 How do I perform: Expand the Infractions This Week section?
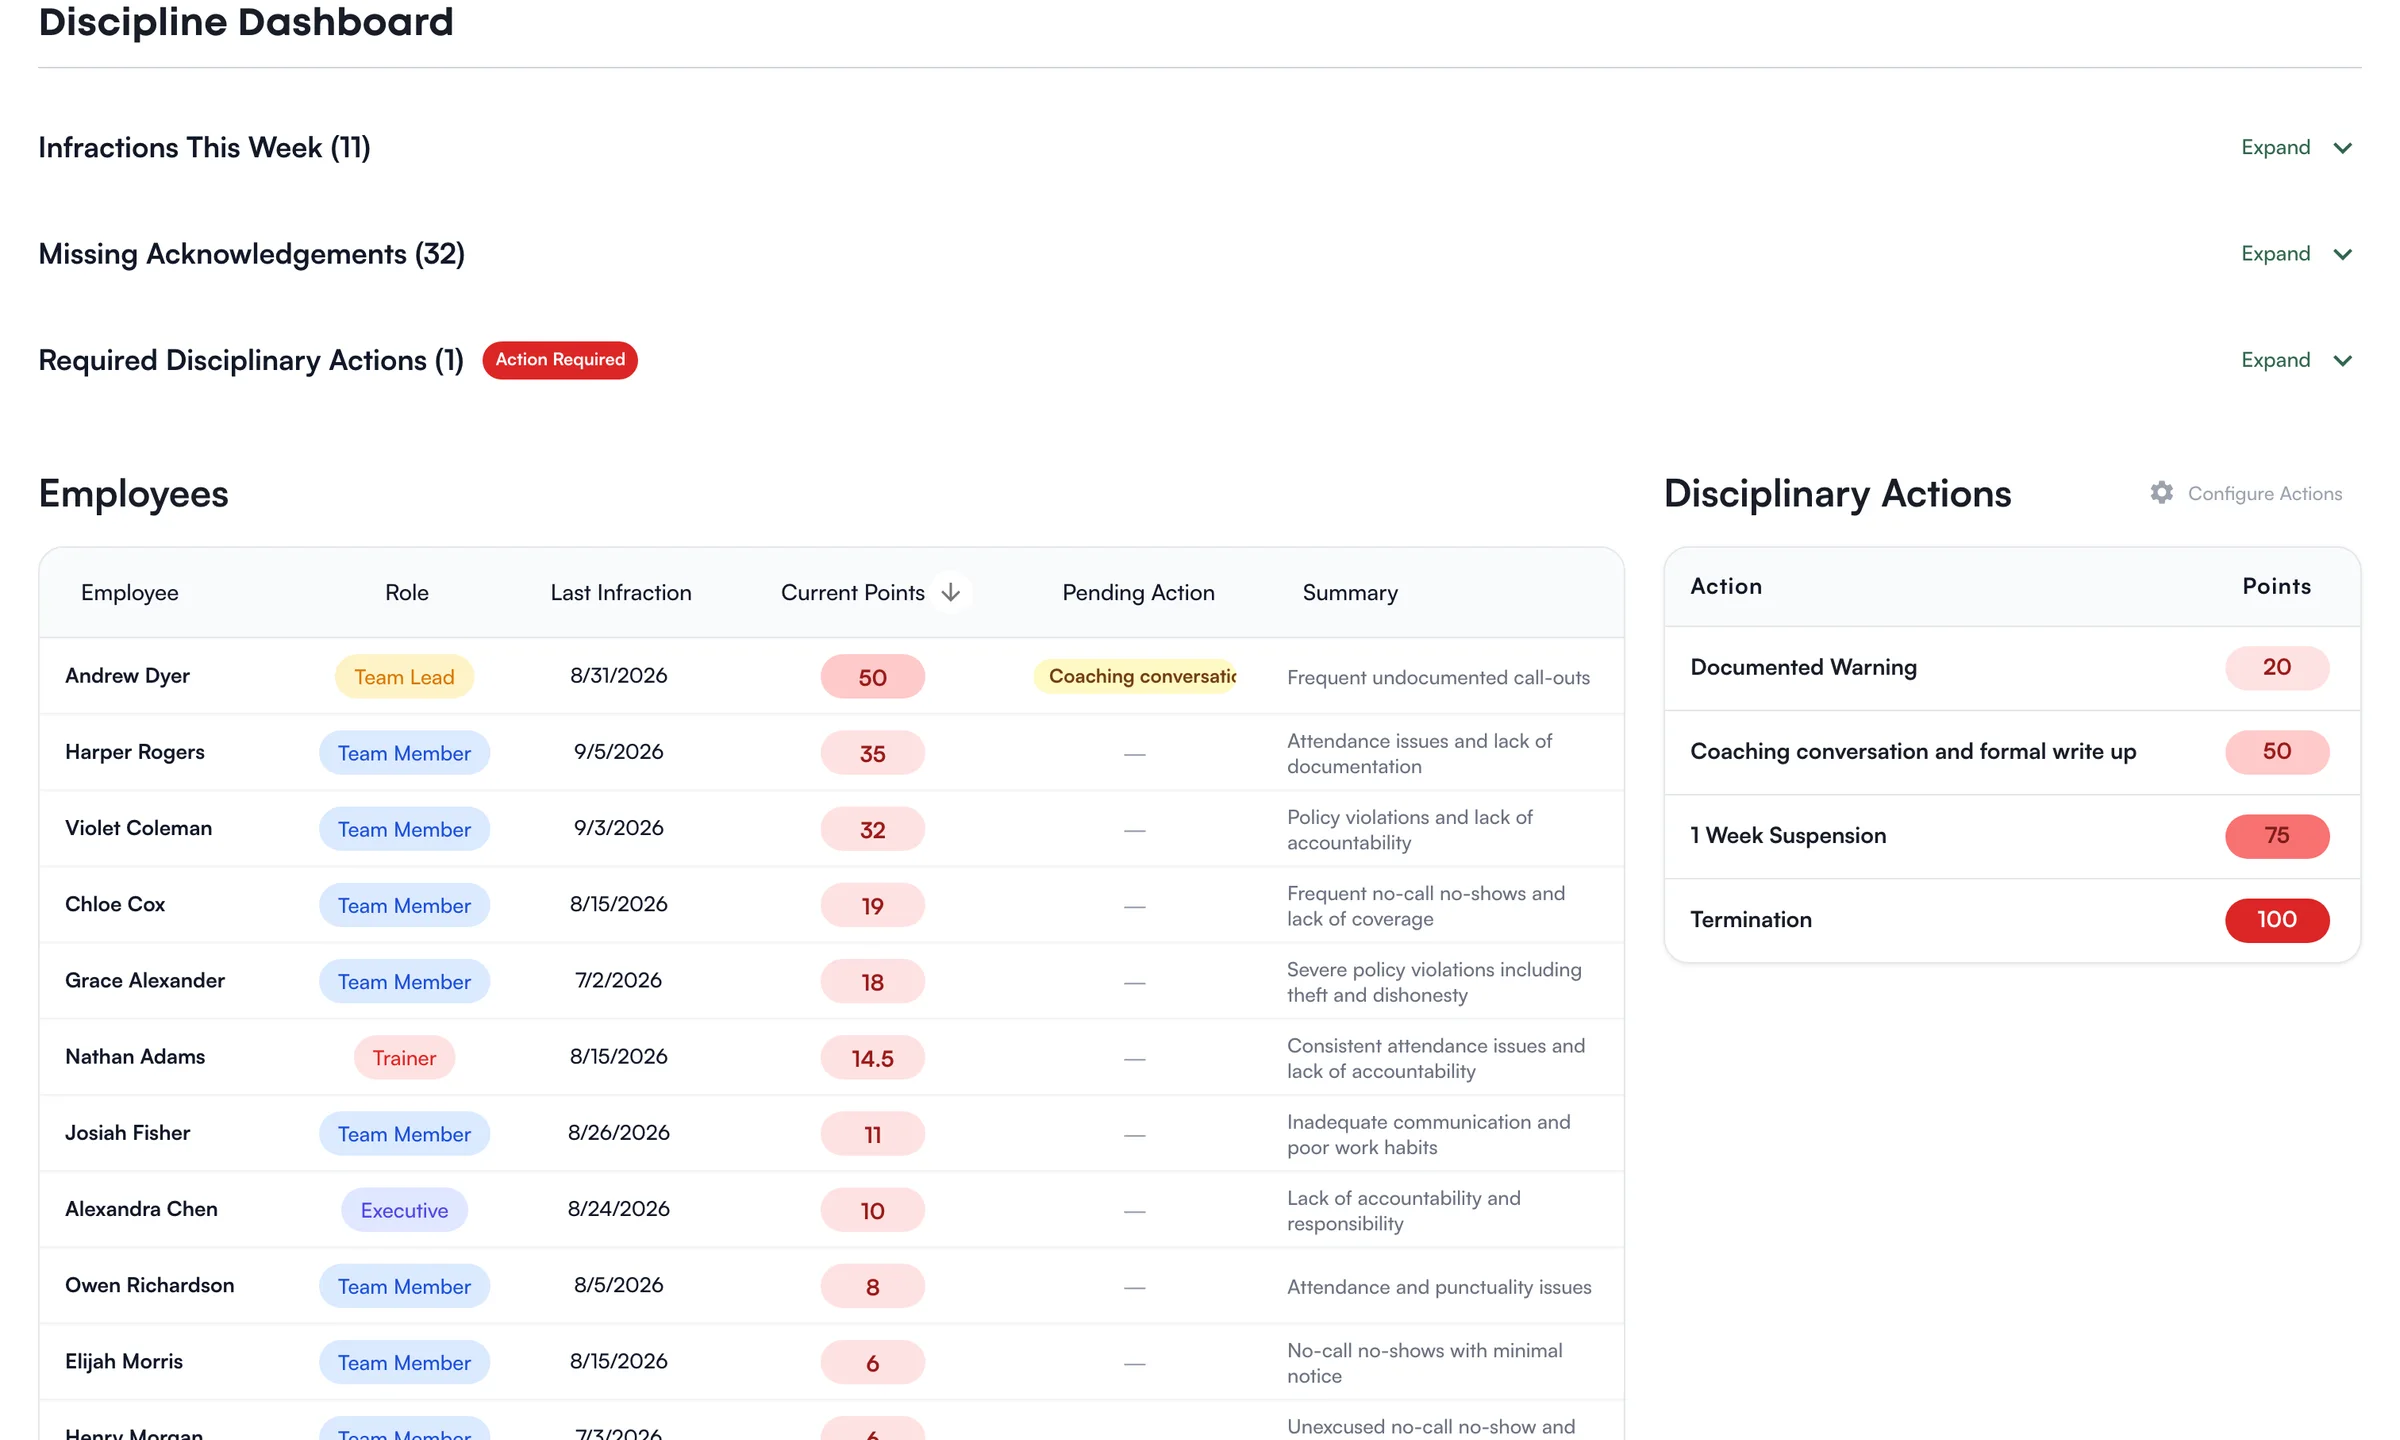pos(2297,148)
